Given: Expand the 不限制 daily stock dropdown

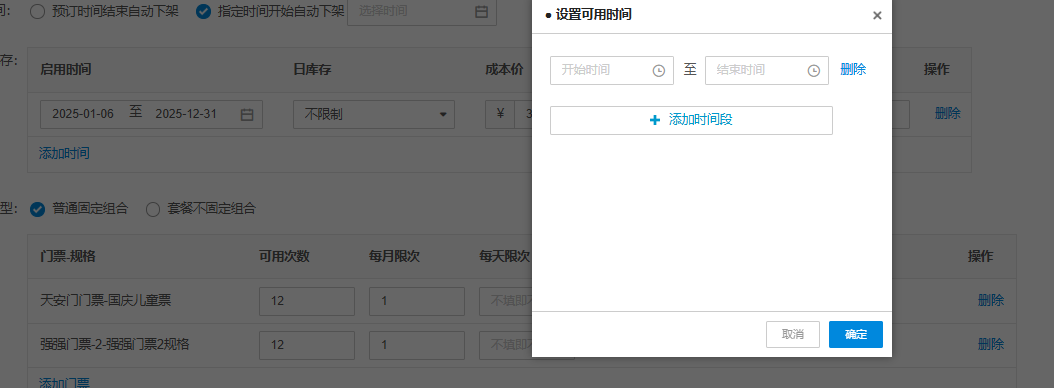Looking at the screenshot, I should pos(374,114).
